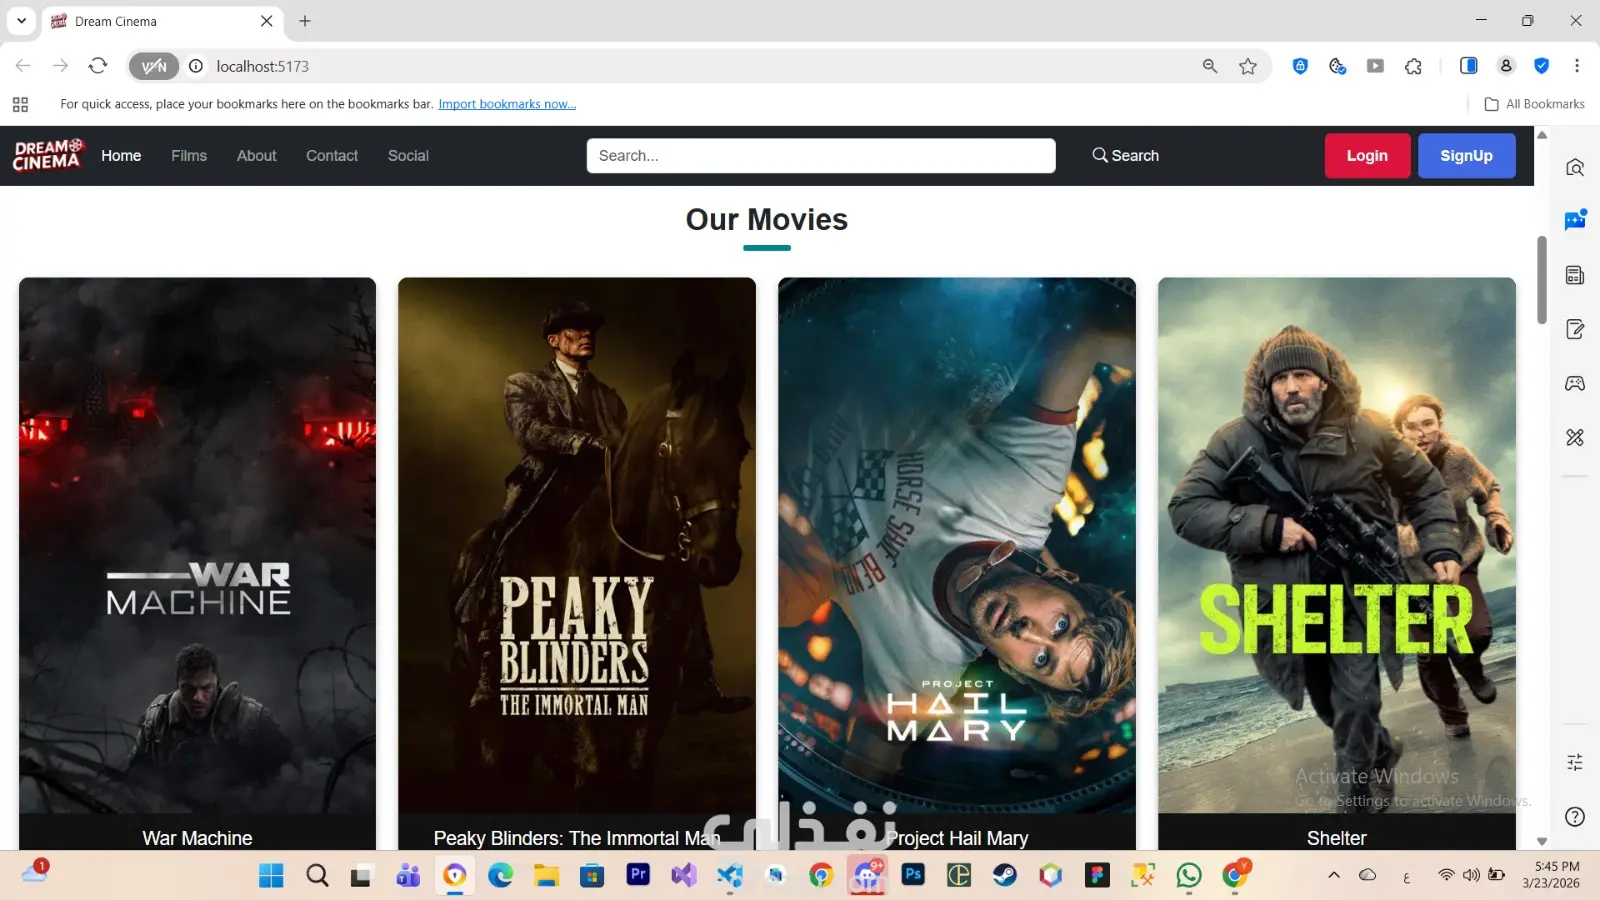Open the media control play icon

point(1375,66)
